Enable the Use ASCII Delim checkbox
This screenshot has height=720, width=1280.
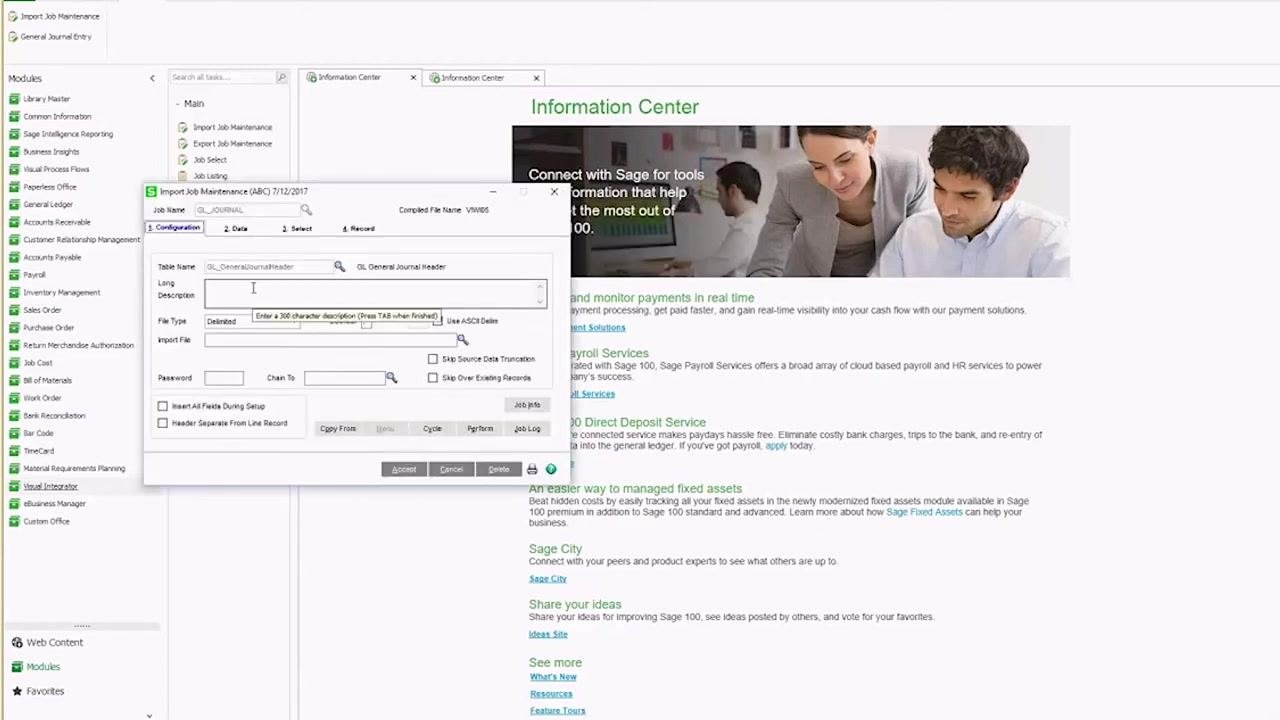(x=437, y=321)
